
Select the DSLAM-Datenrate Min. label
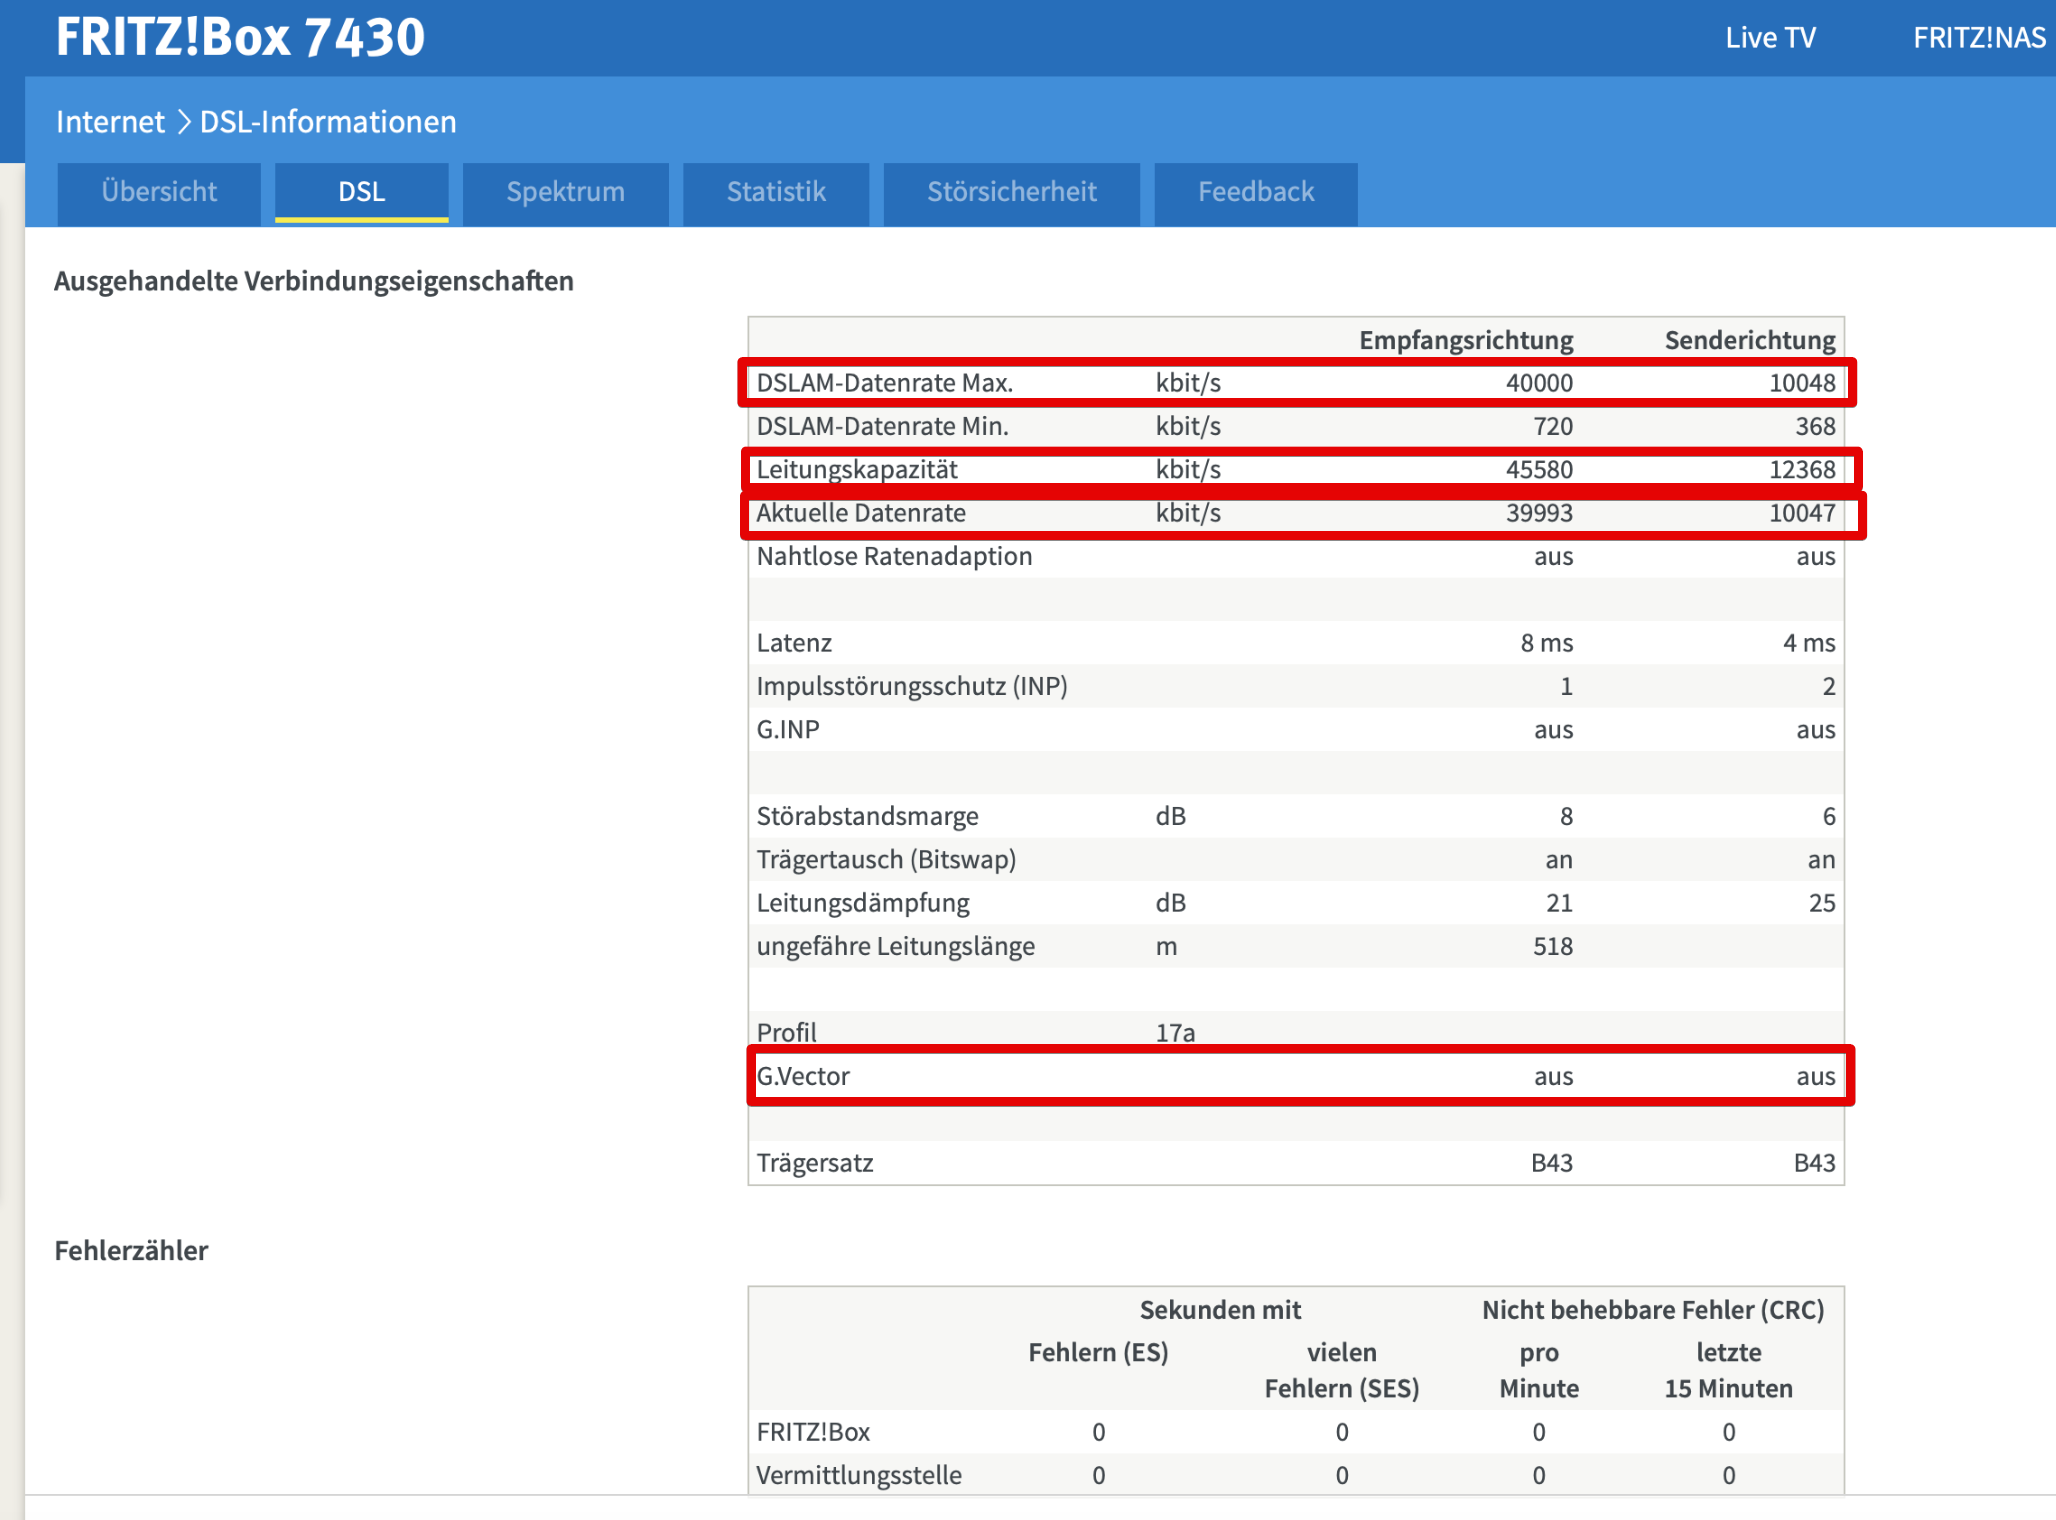tap(882, 427)
